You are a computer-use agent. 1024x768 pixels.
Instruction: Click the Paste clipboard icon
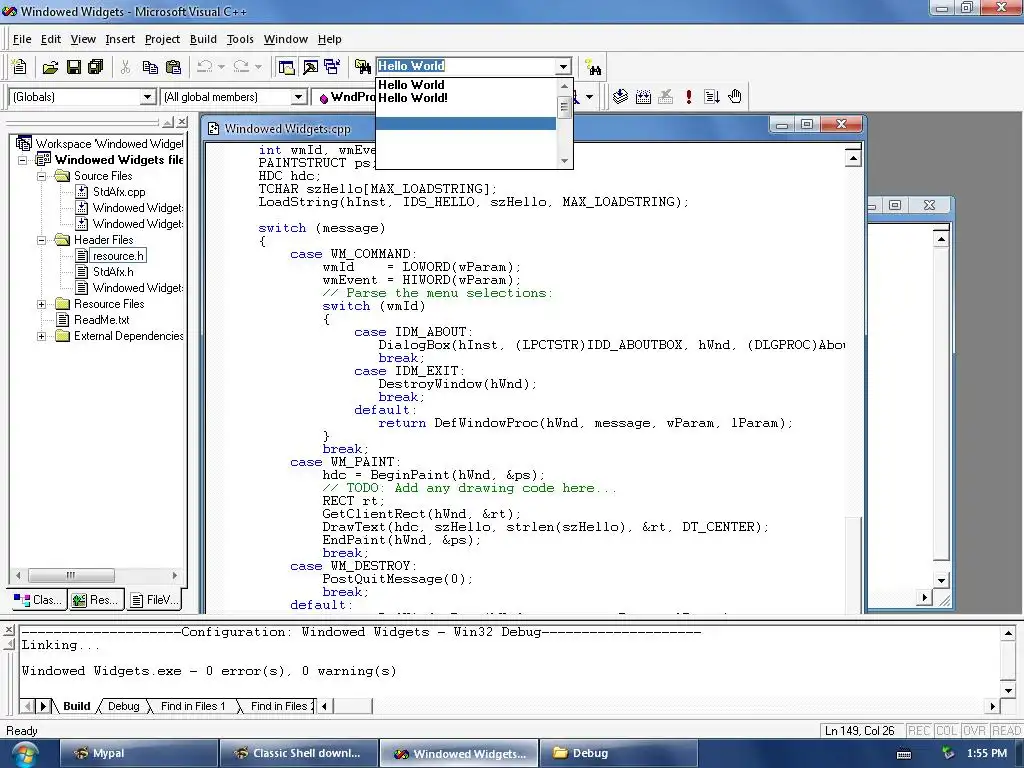click(173, 67)
